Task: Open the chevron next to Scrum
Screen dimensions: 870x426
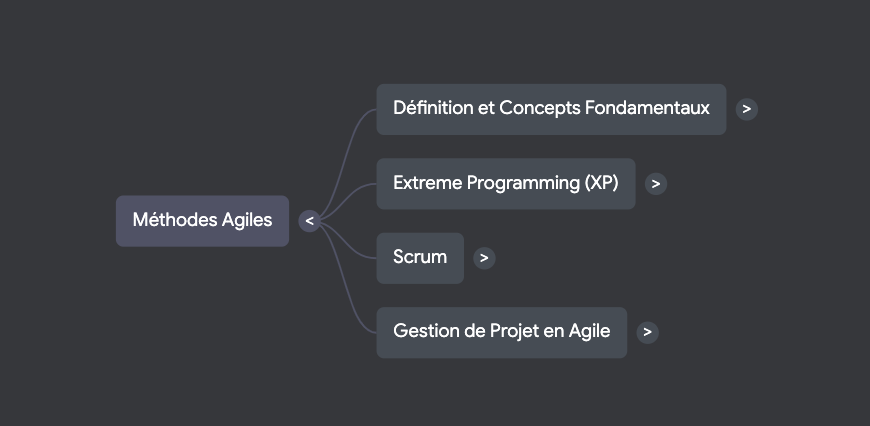Action: (x=484, y=258)
